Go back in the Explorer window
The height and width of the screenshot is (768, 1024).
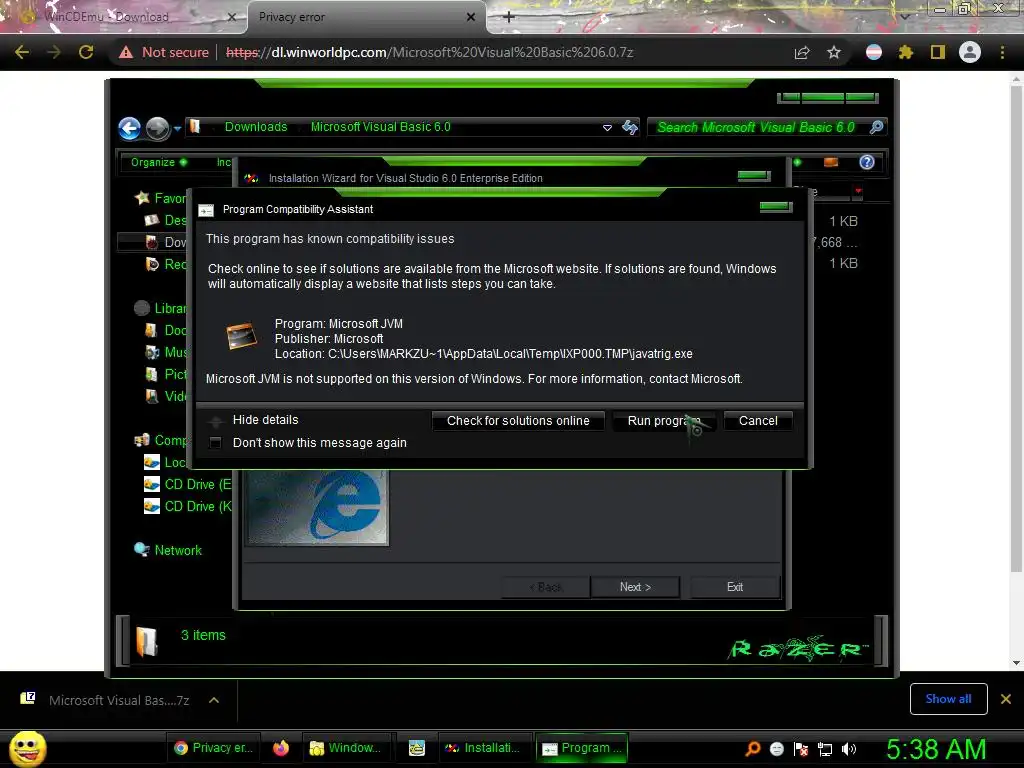pyautogui.click(x=129, y=128)
